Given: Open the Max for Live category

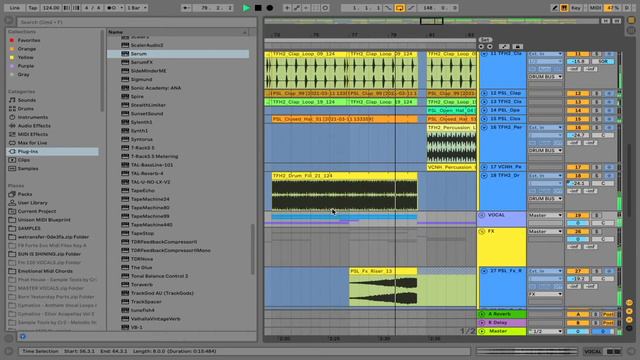Looking at the screenshot, I should pos(32,143).
